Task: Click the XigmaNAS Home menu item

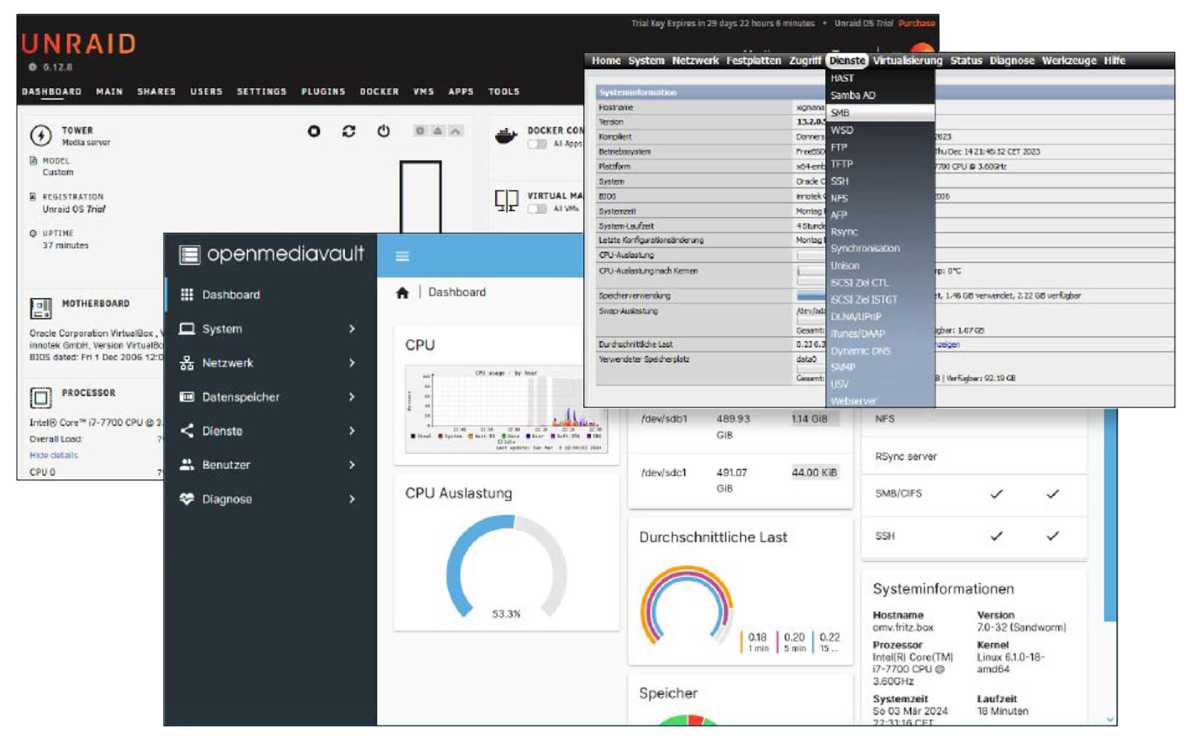Action: 606,61
